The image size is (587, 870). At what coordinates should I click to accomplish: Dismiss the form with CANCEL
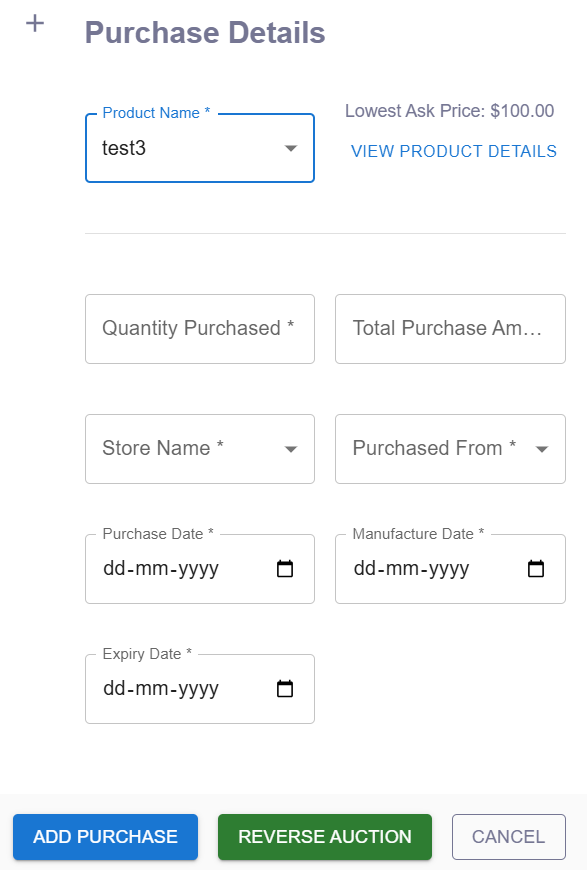[x=509, y=837]
